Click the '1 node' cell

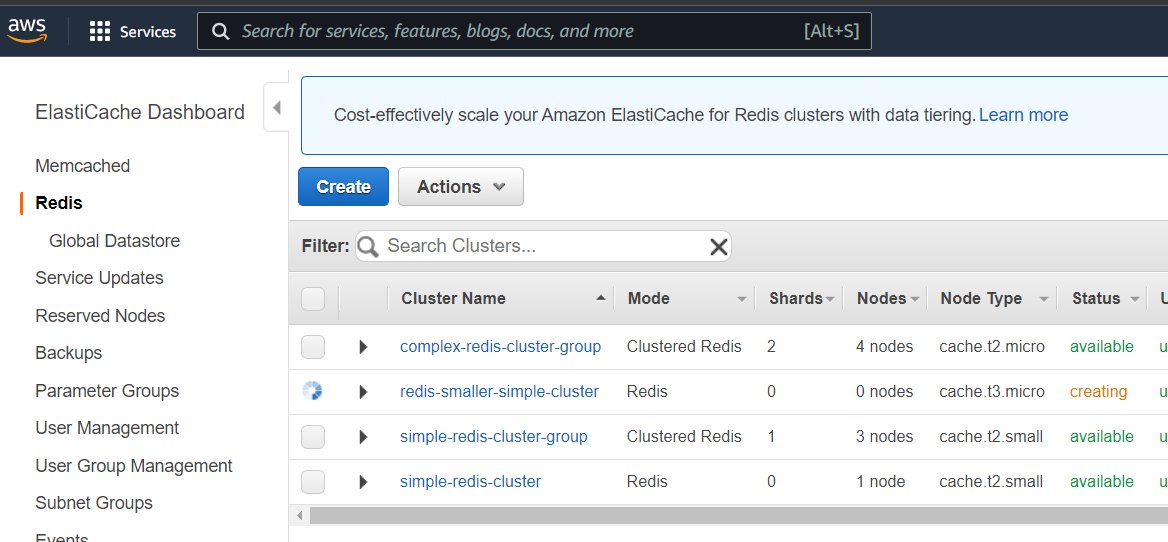880,482
